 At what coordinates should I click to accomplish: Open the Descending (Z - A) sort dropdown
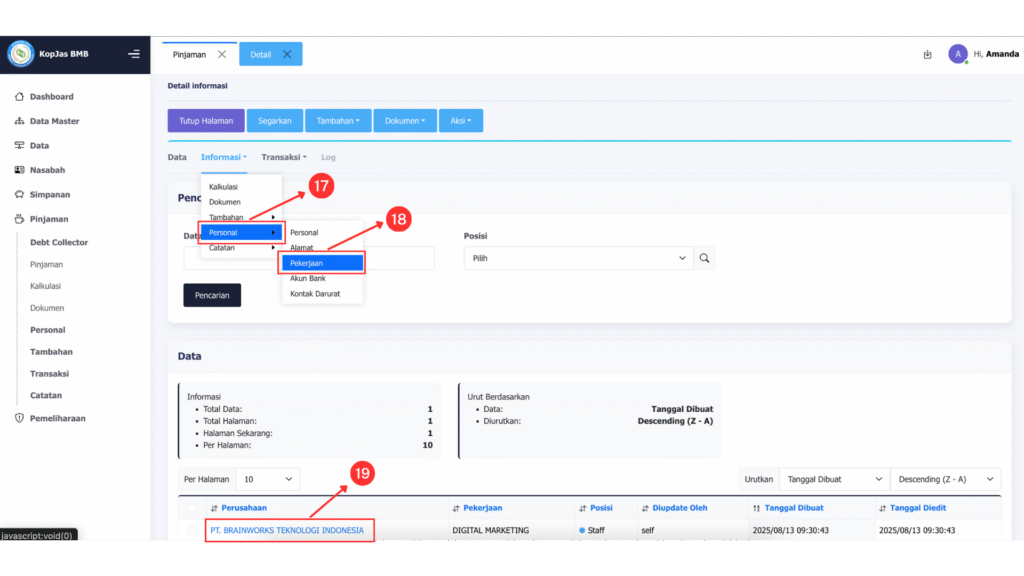(x=944, y=479)
